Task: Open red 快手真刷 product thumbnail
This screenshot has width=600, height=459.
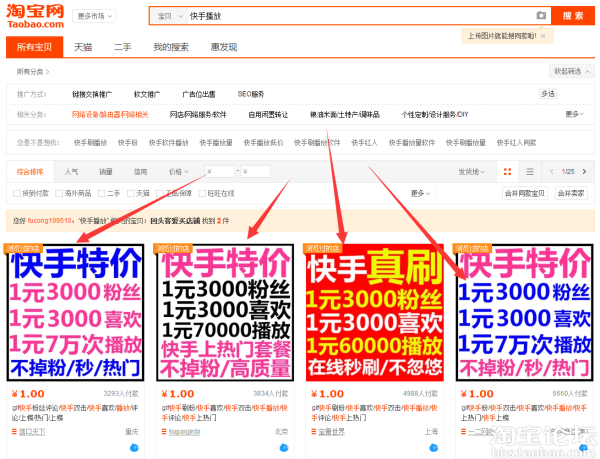Action: [x=375, y=313]
